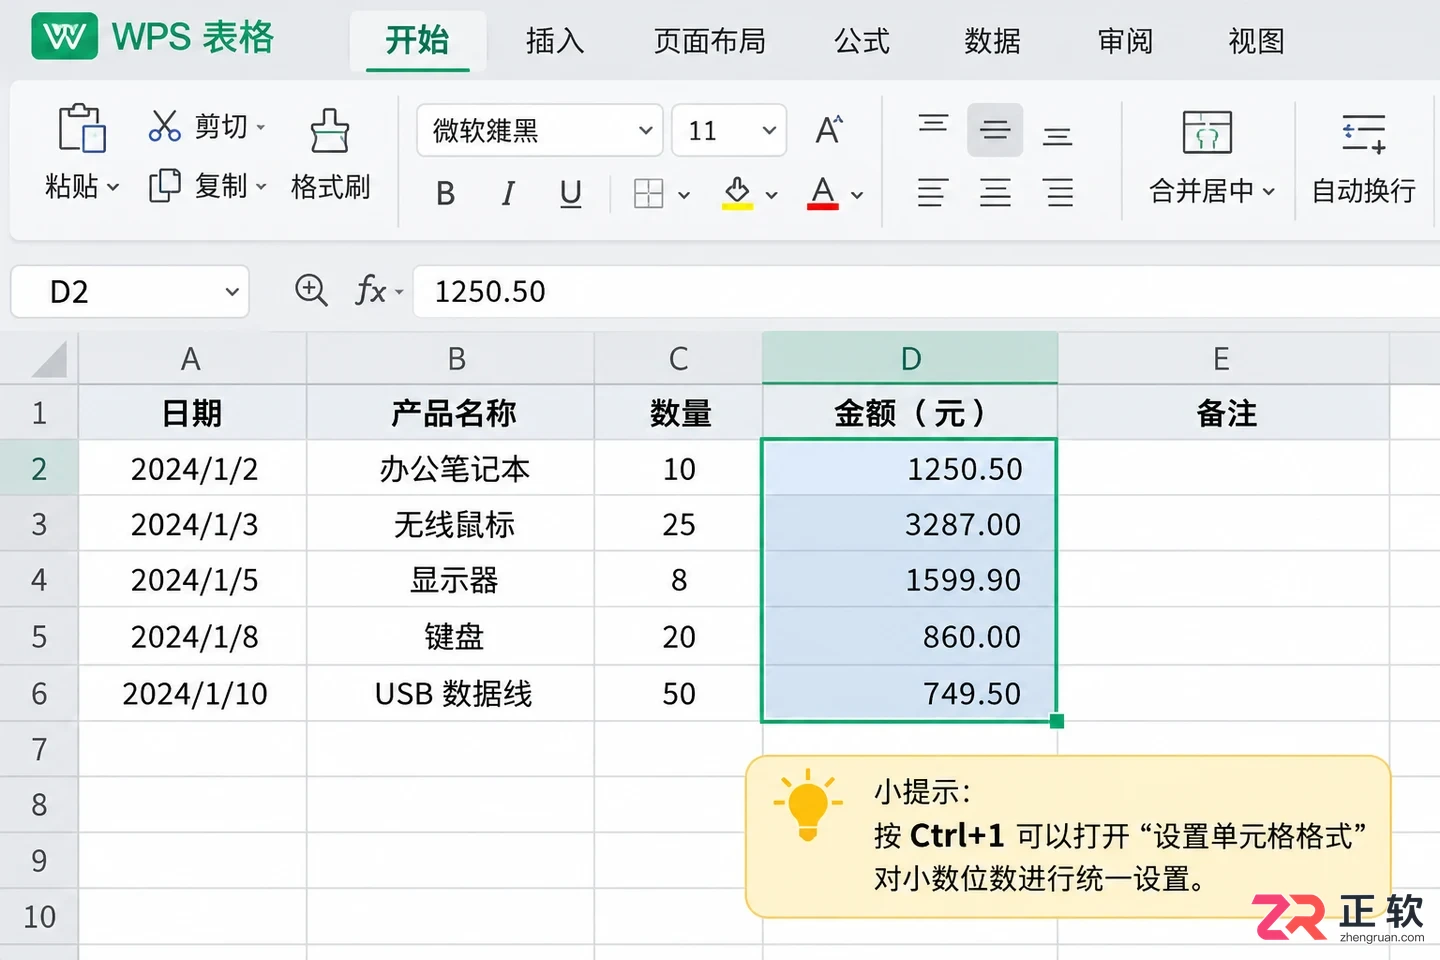Select the 数据 tab
The height and width of the screenshot is (960, 1440).
pos(992,41)
